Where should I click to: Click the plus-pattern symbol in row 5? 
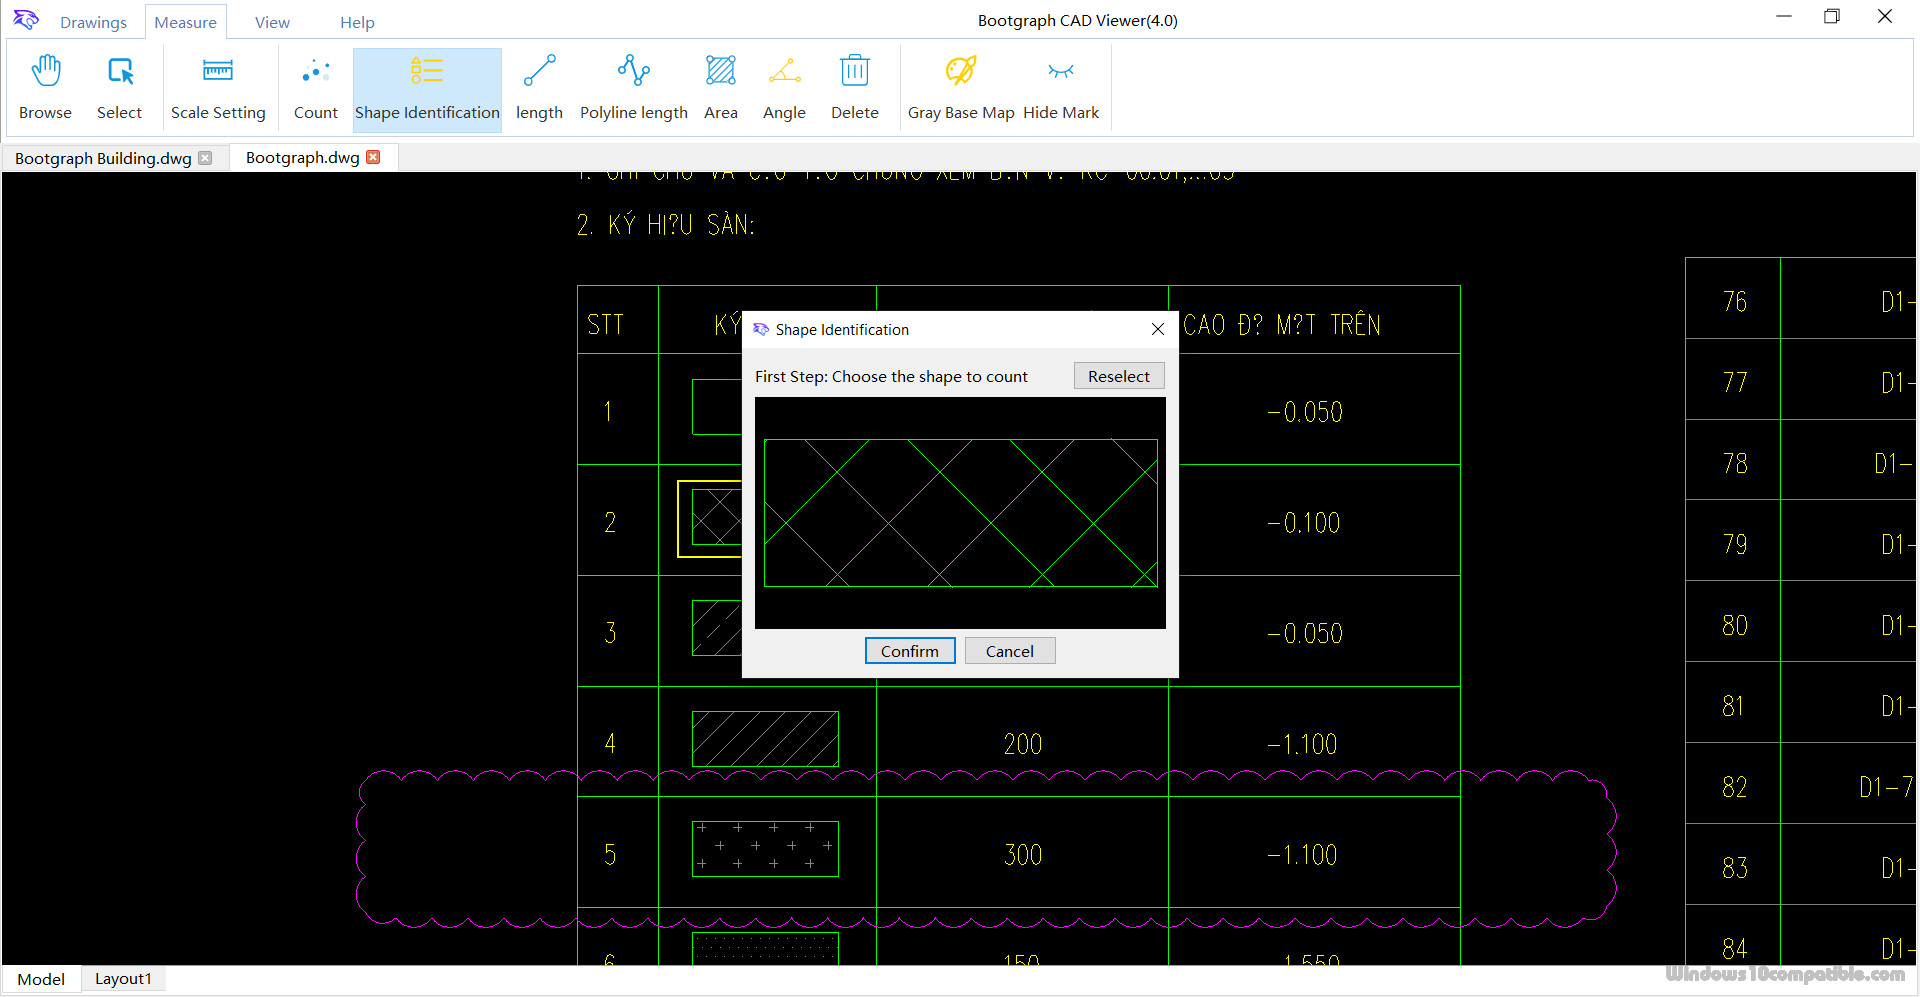(x=765, y=849)
